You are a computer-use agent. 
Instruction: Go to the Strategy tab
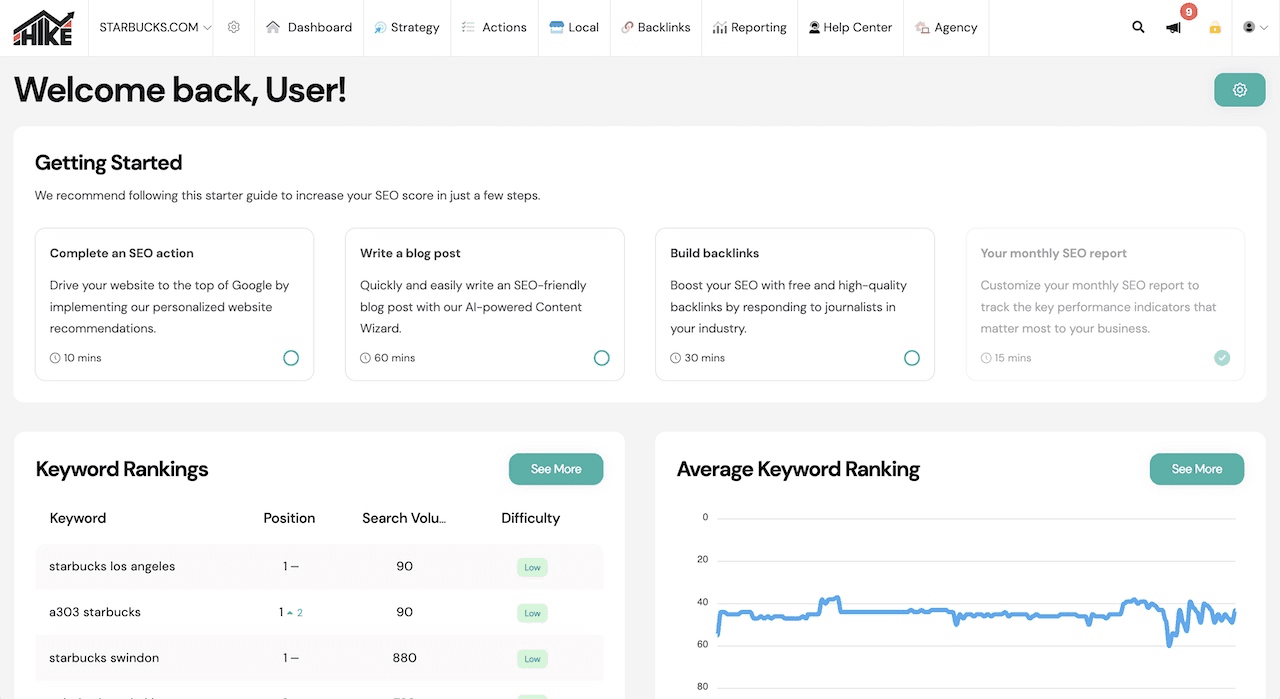click(x=406, y=28)
